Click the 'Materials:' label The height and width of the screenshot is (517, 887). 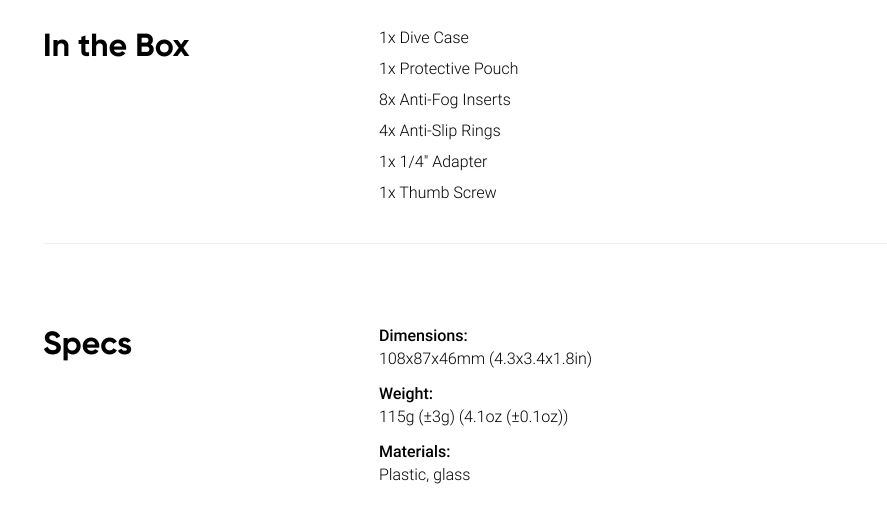coord(415,451)
